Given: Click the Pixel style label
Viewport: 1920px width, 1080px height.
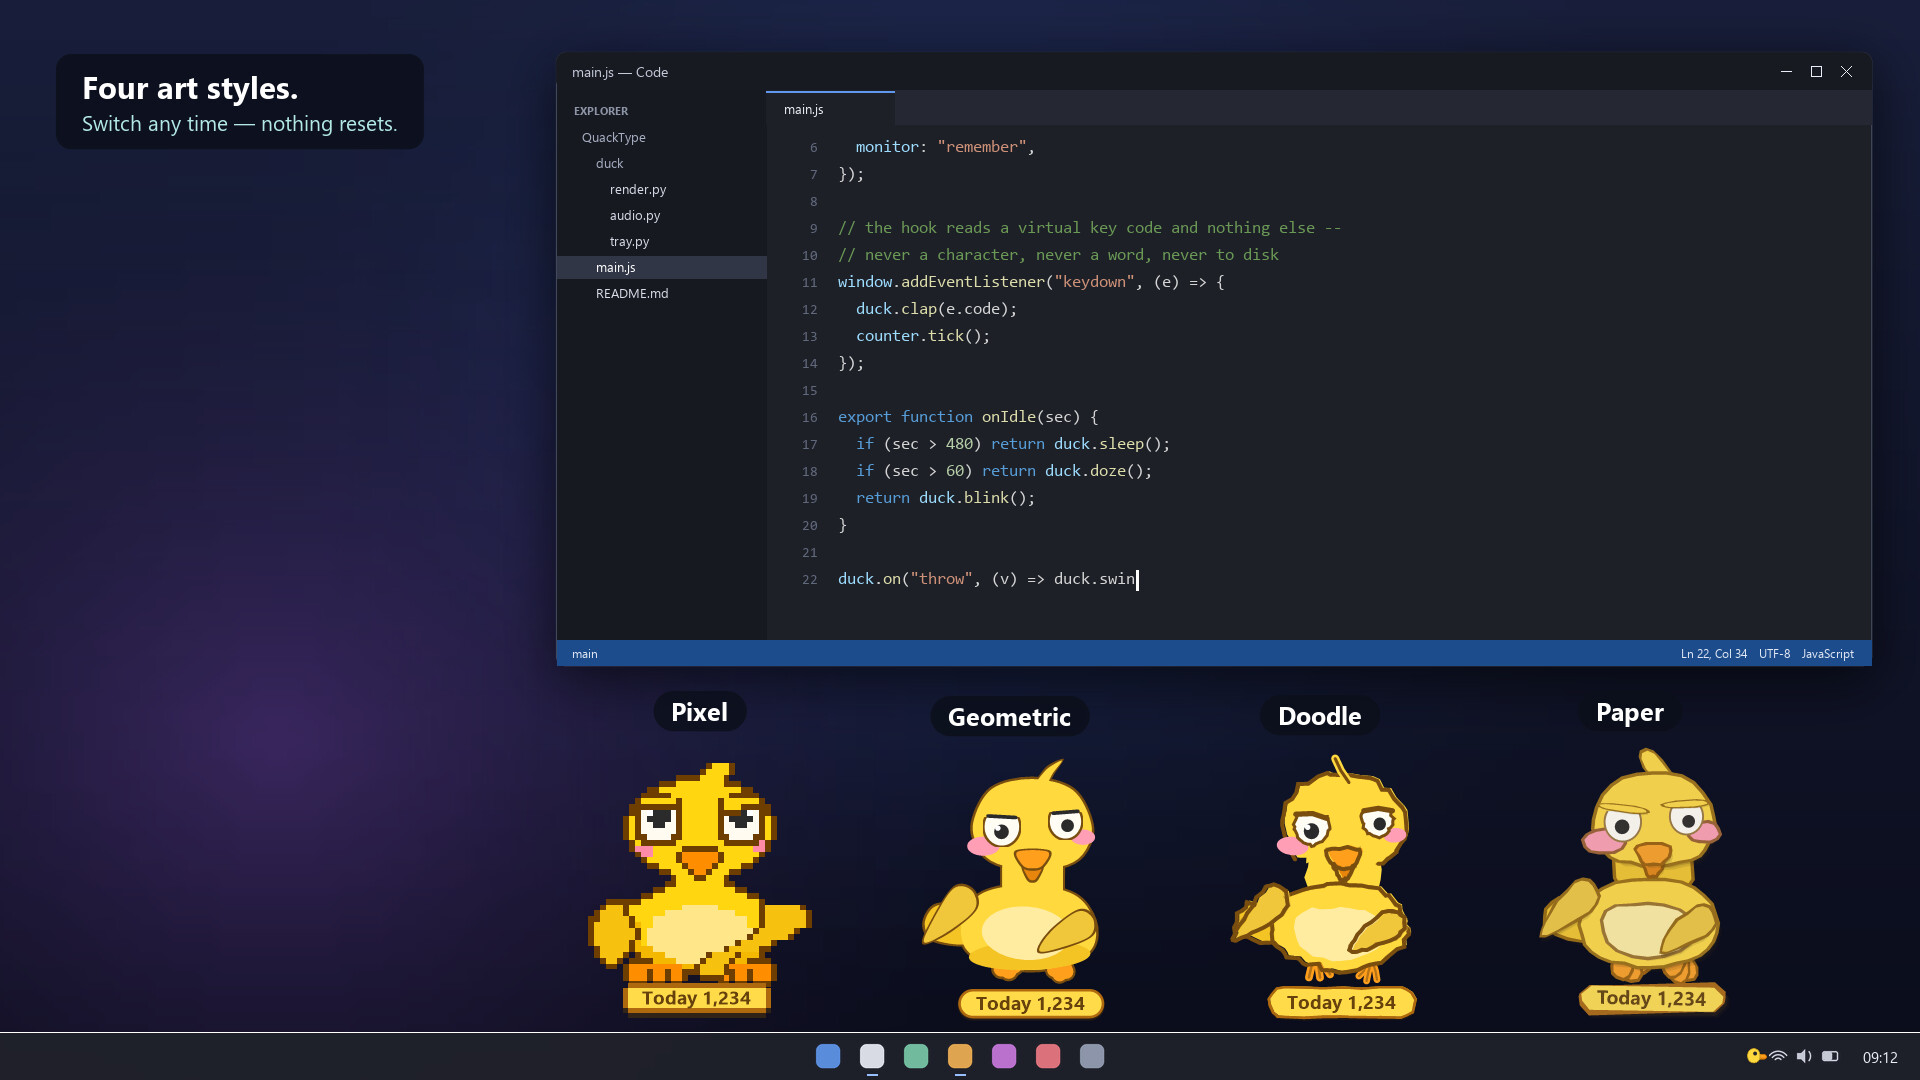Looking at the screenshot, I should 699,712.
